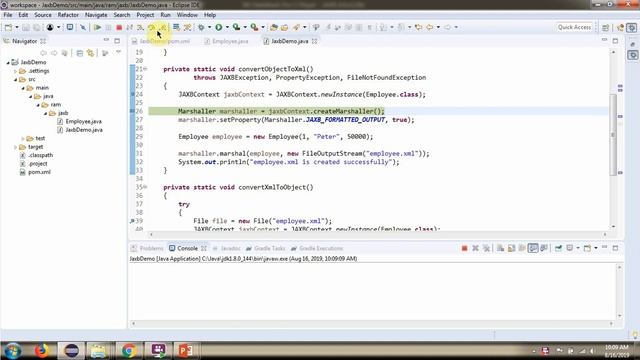
Task: Open the Source menu
Action: 43,15
